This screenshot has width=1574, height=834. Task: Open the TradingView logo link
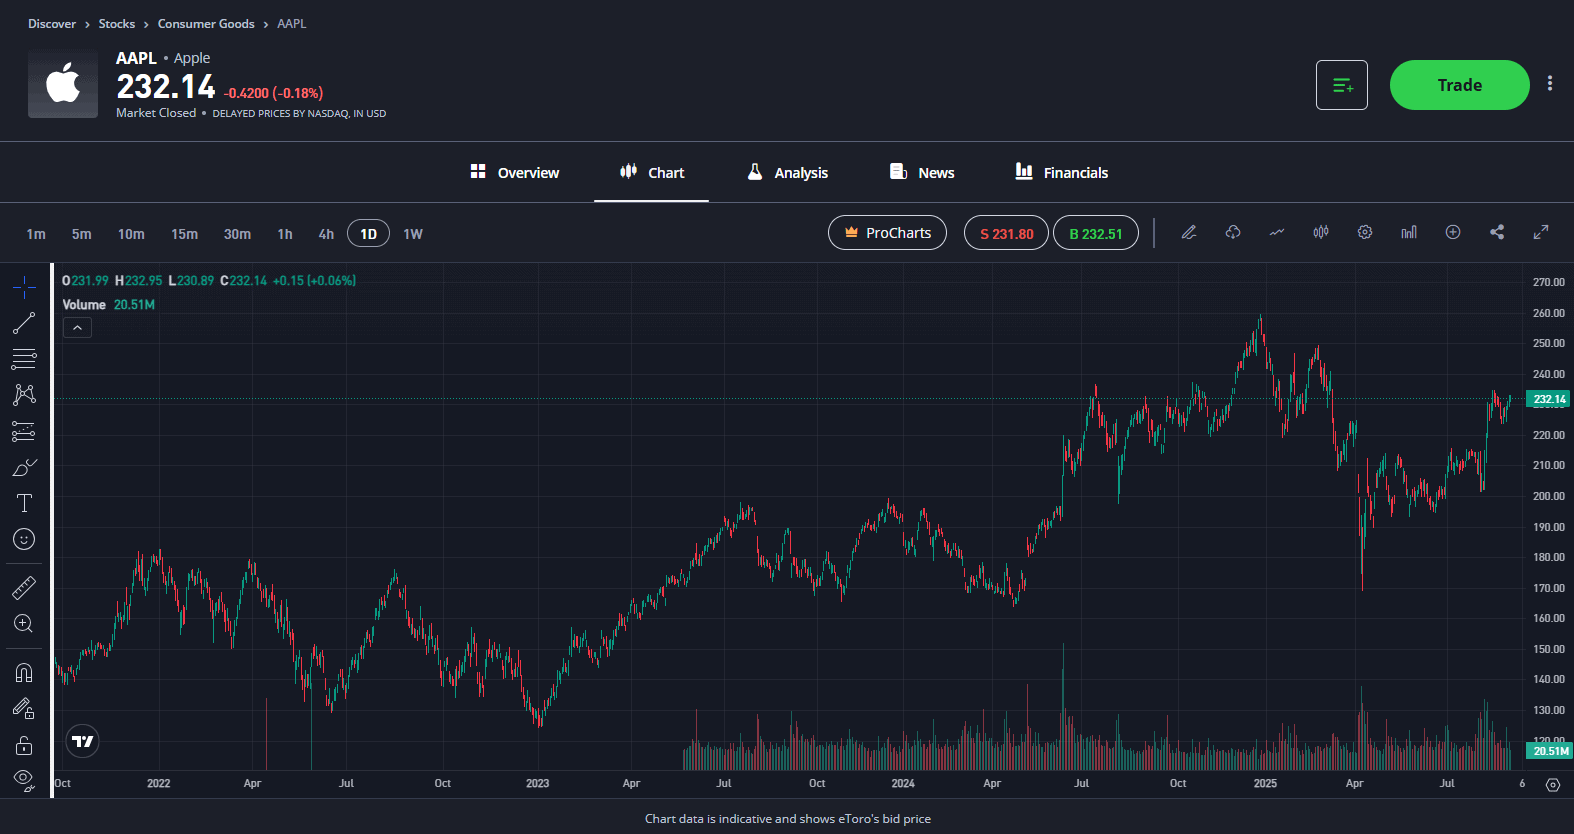tap(83, 741)
